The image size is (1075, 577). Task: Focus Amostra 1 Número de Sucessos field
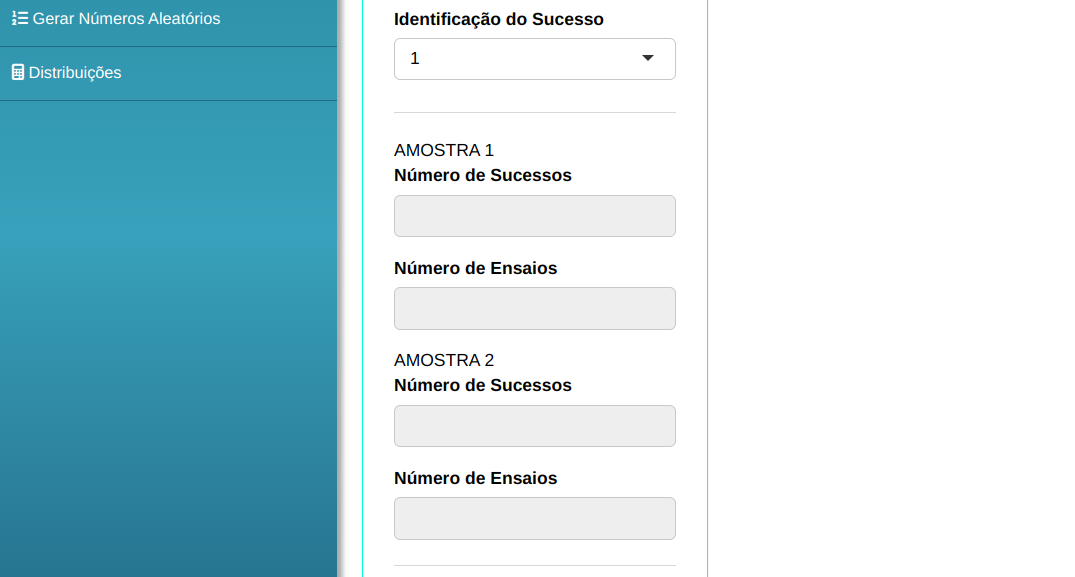click(x=534, y=216)
